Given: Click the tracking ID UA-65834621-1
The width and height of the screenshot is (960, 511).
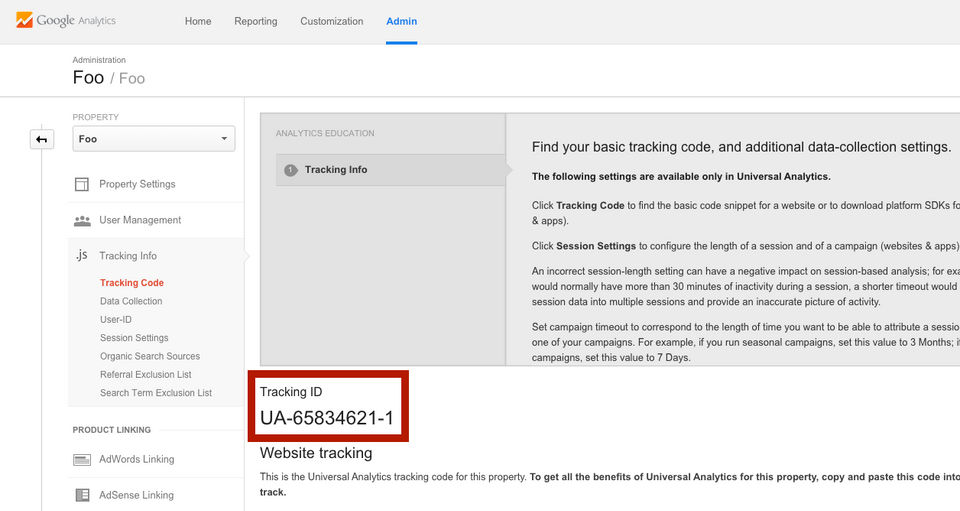Looking at the screenshot, I should tap(327, 418).
